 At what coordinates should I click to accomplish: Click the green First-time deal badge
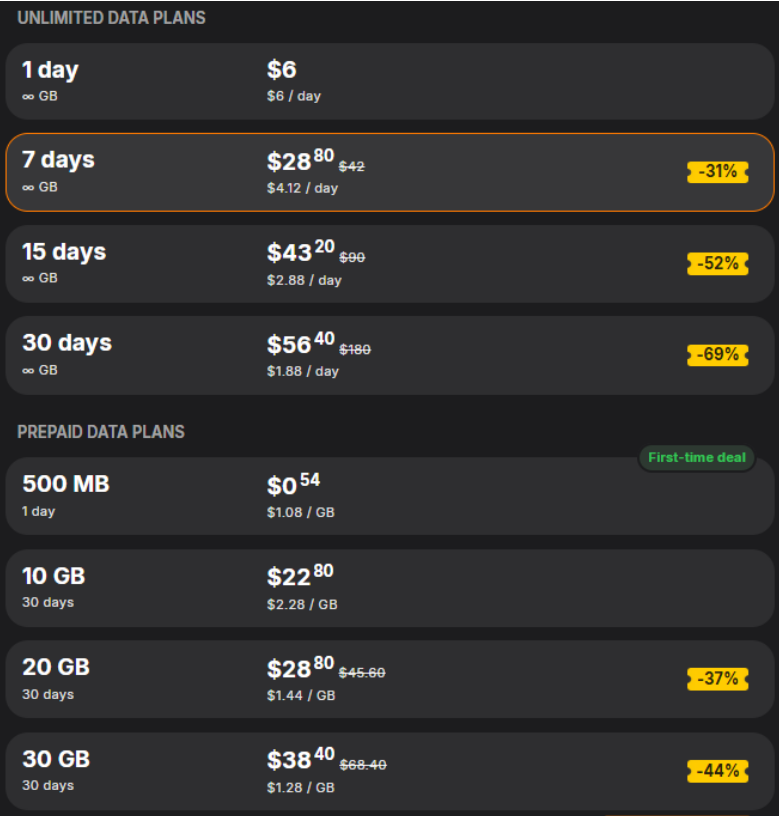pos(696,458)
